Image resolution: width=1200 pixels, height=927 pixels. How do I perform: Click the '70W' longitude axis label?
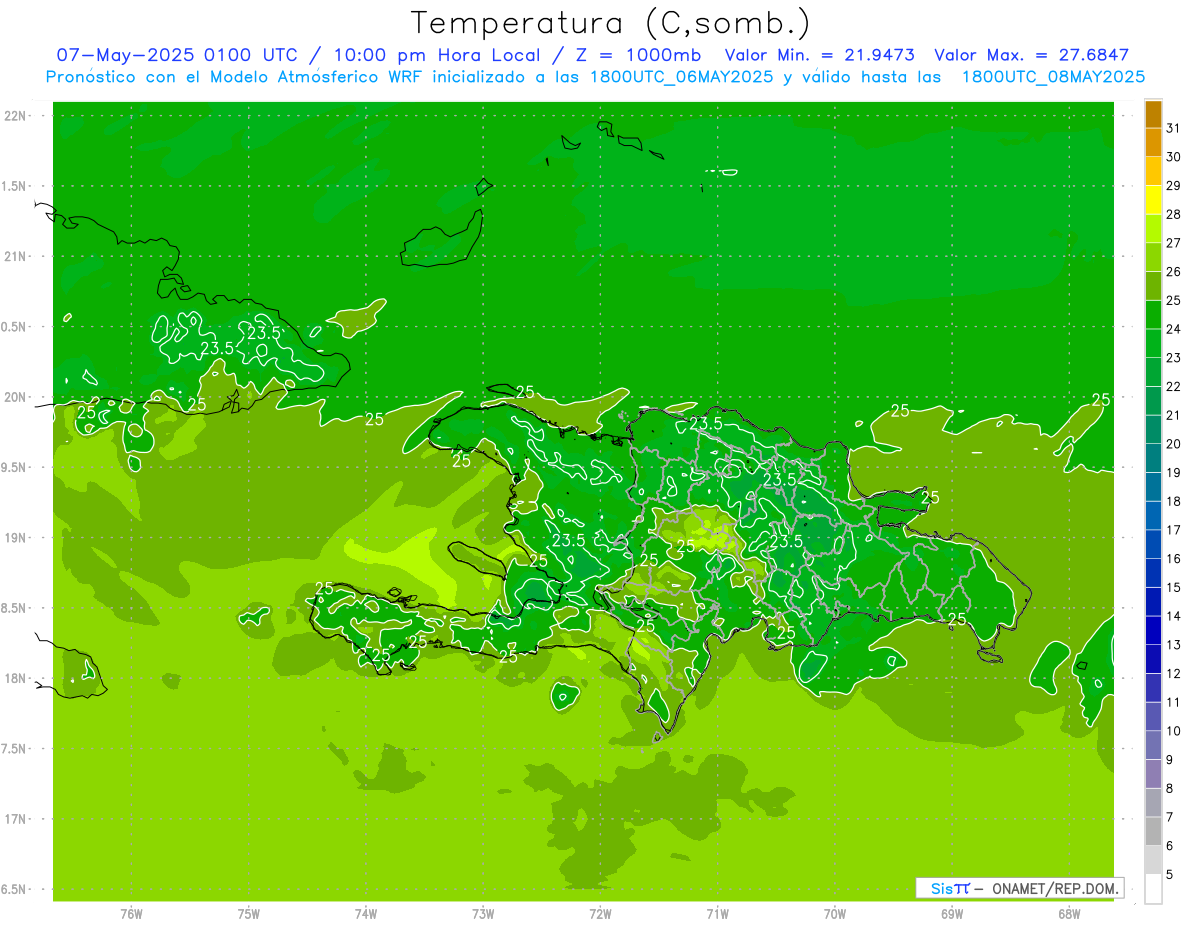point(835,913)
